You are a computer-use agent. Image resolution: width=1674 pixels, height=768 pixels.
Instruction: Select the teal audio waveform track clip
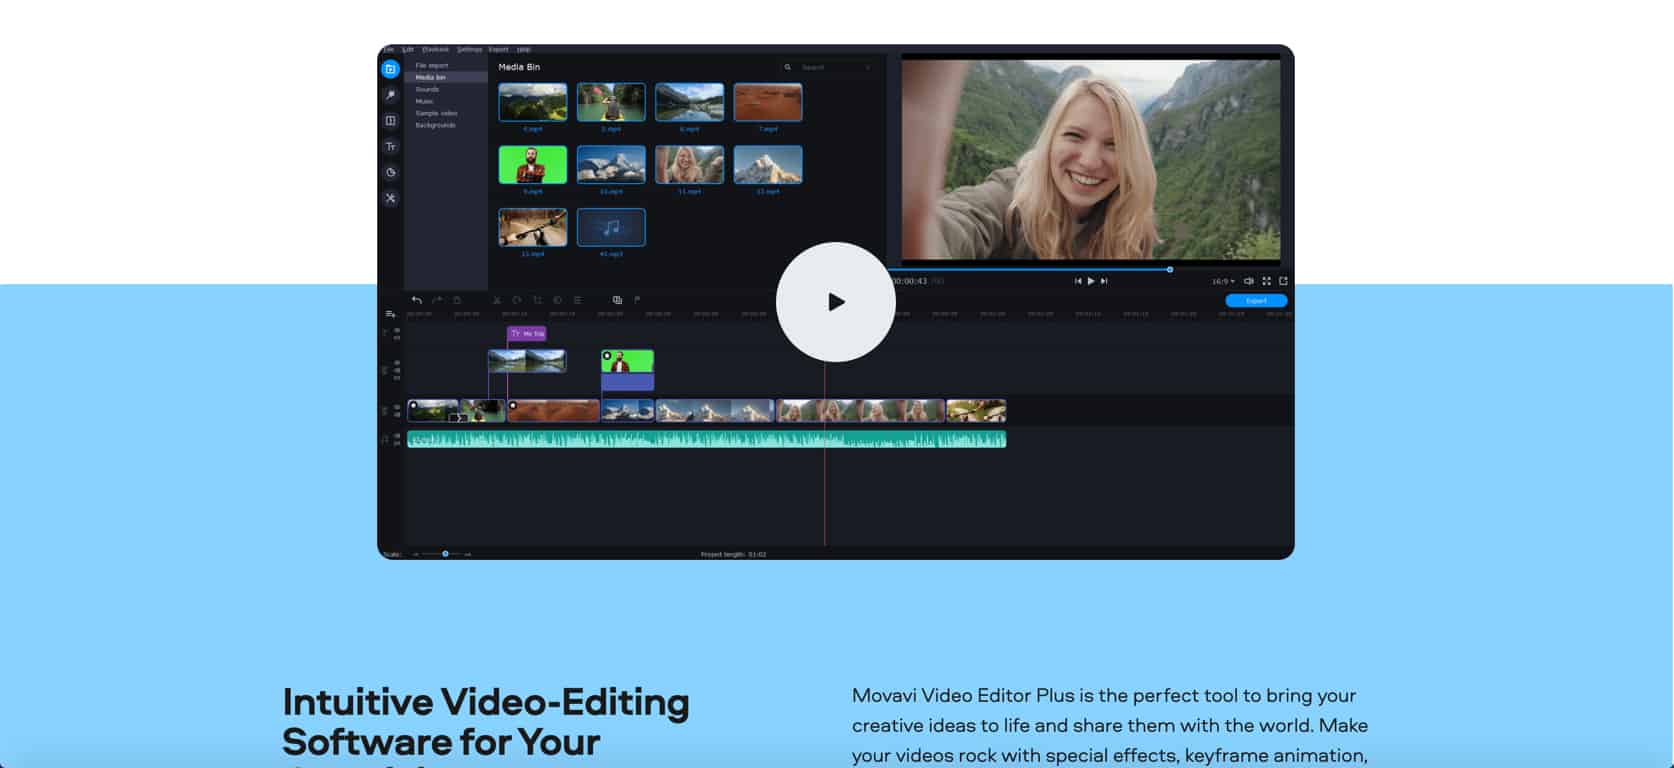(x=706, y=439)
